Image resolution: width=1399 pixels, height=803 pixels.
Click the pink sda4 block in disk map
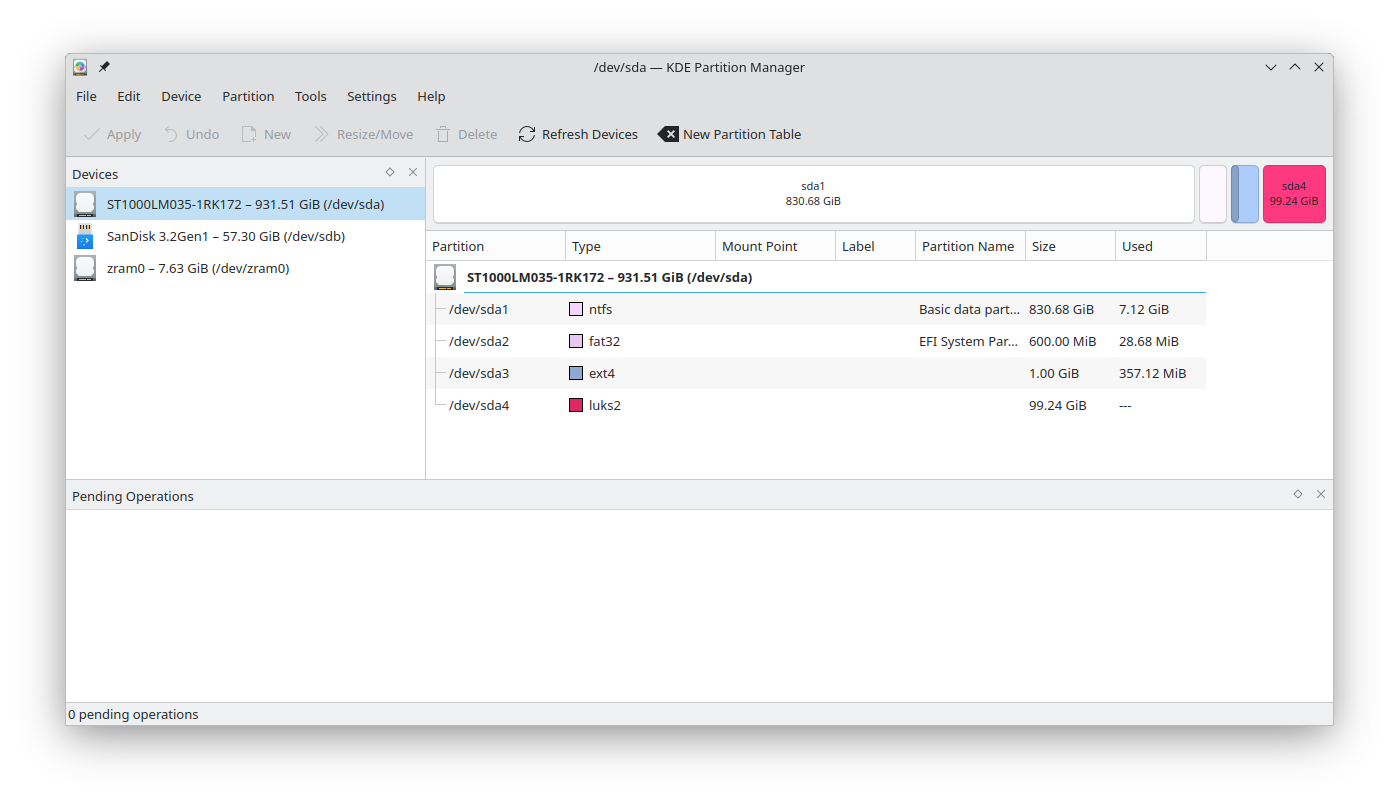click(x=1293, y=194)
